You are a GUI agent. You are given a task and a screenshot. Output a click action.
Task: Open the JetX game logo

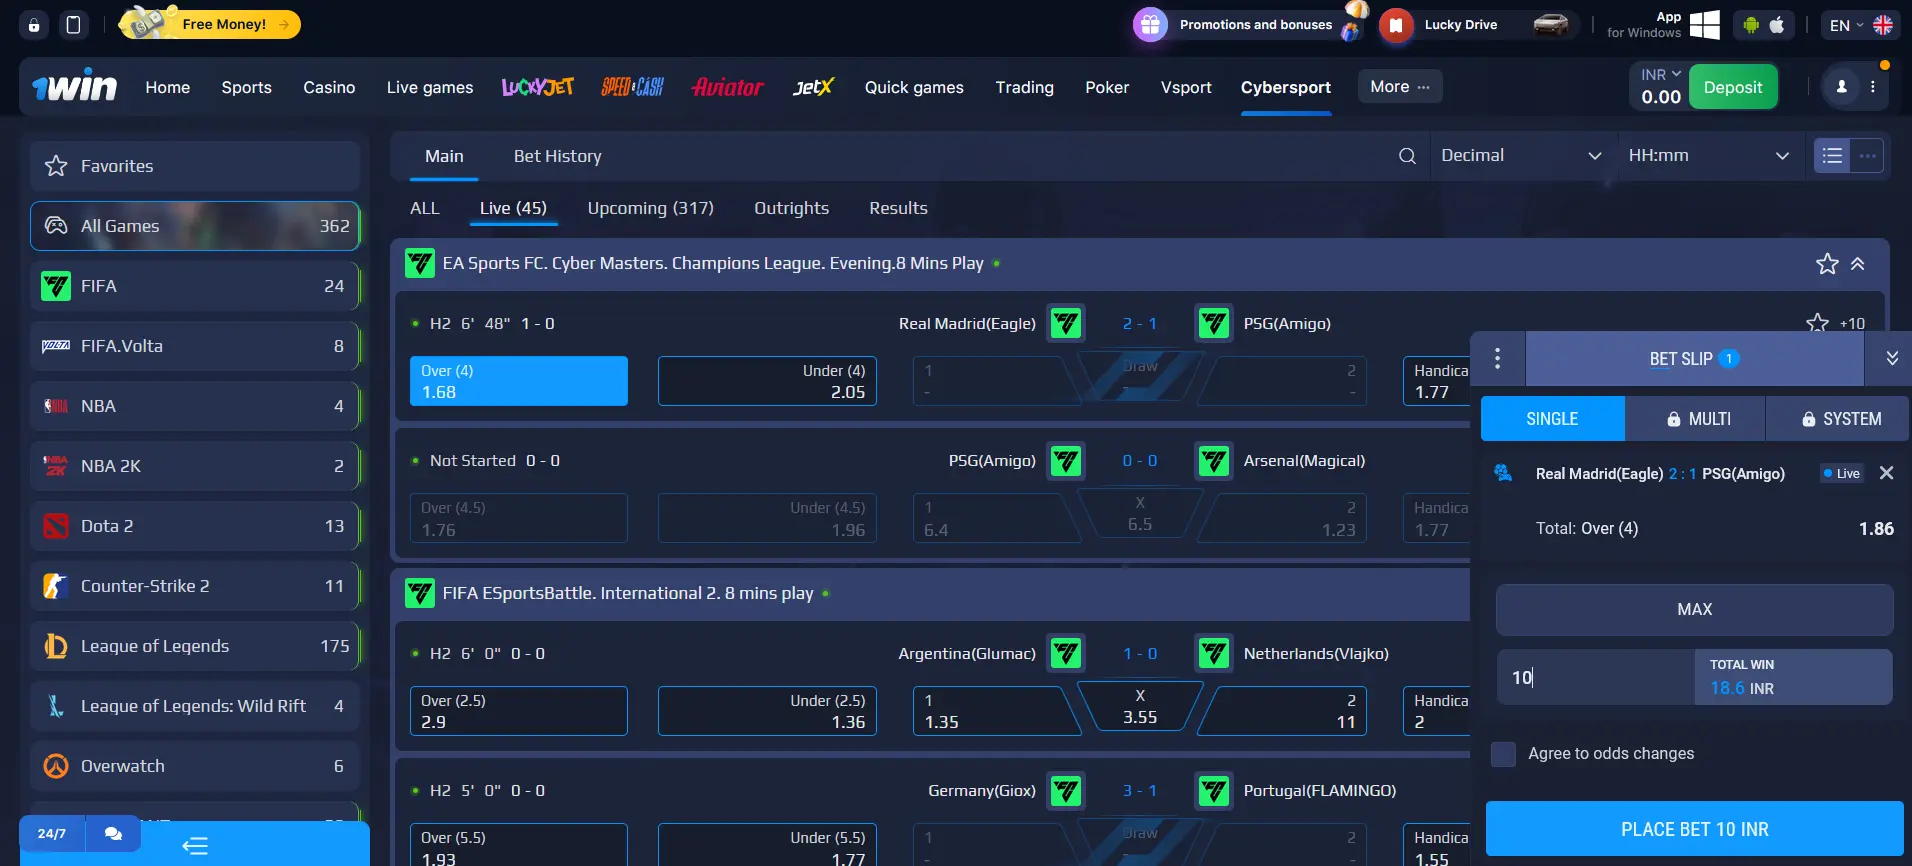click(x=813, y=87)
